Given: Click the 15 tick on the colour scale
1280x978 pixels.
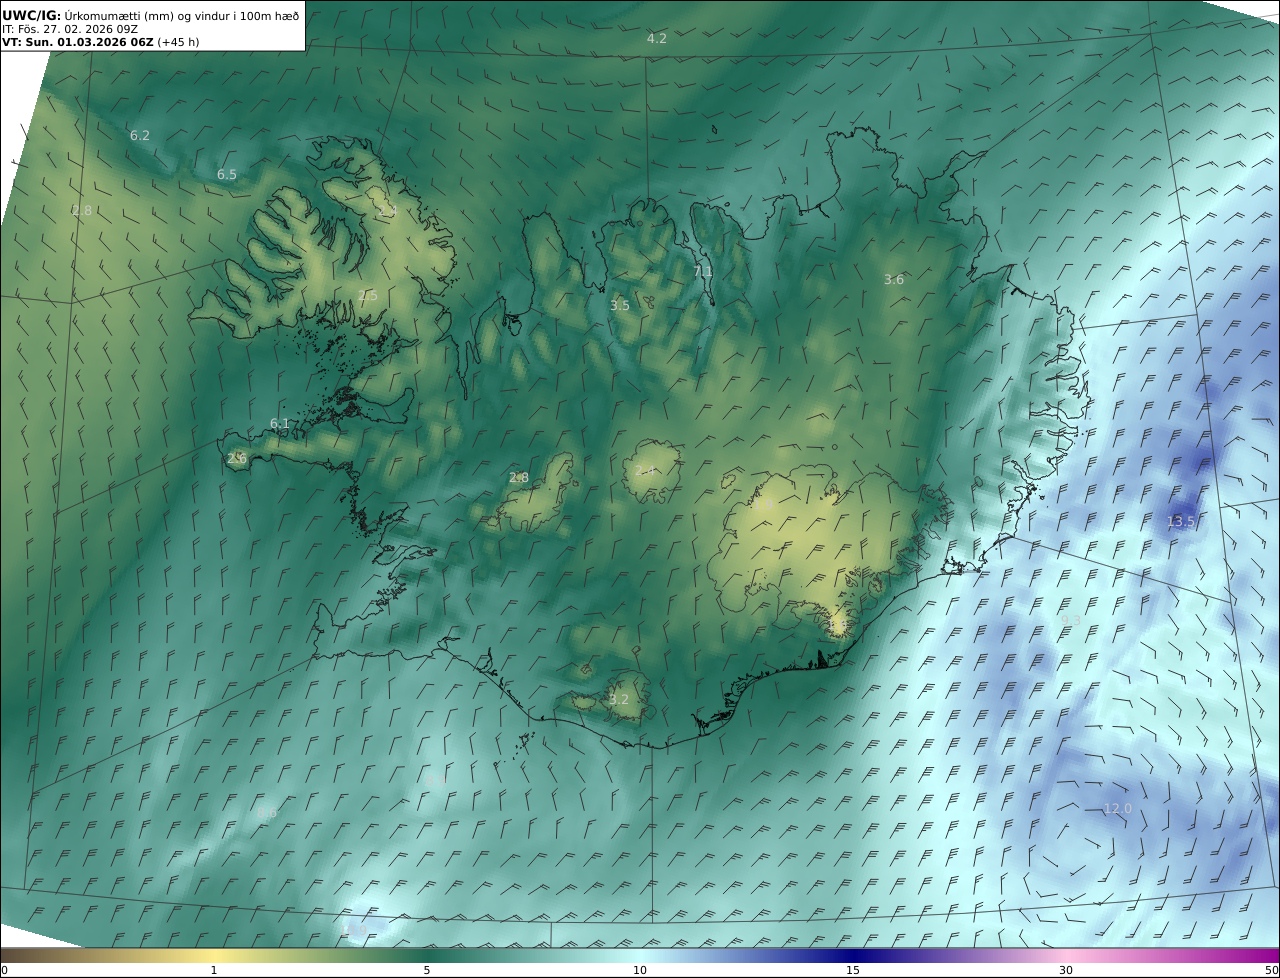Looking at the screenshot, I should pyautogui.click(x=853, y=970).
